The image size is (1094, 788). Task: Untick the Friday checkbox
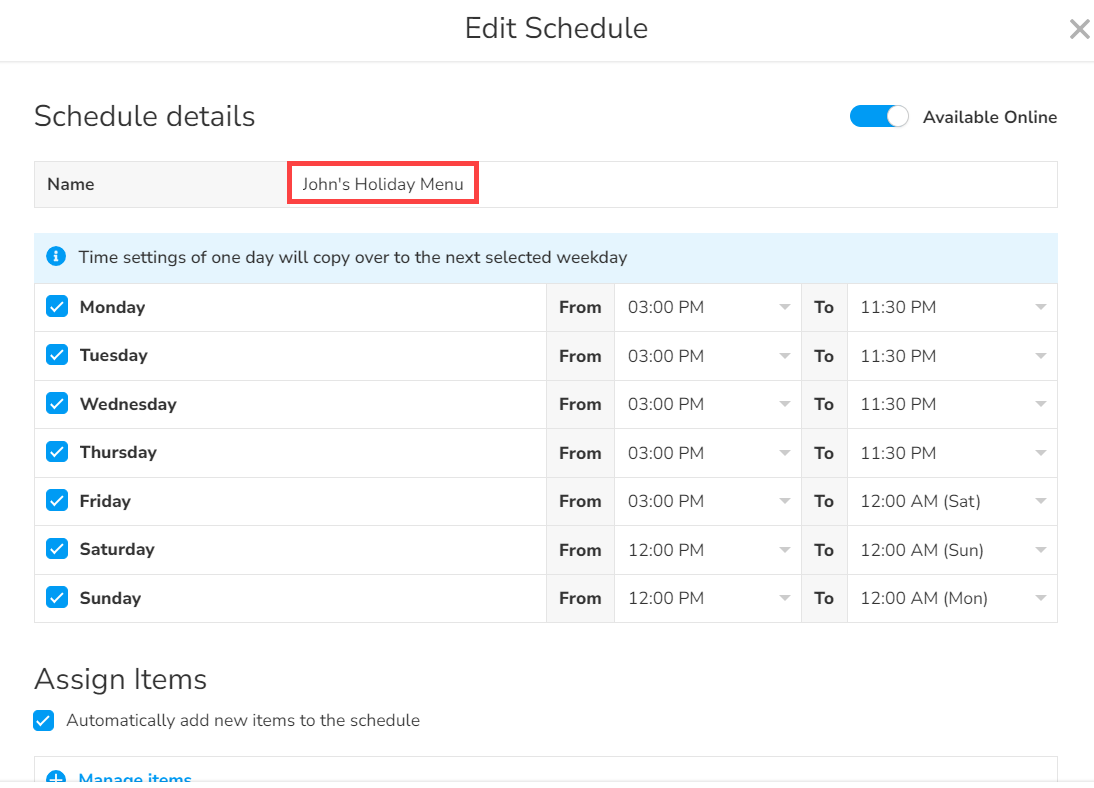57,501
